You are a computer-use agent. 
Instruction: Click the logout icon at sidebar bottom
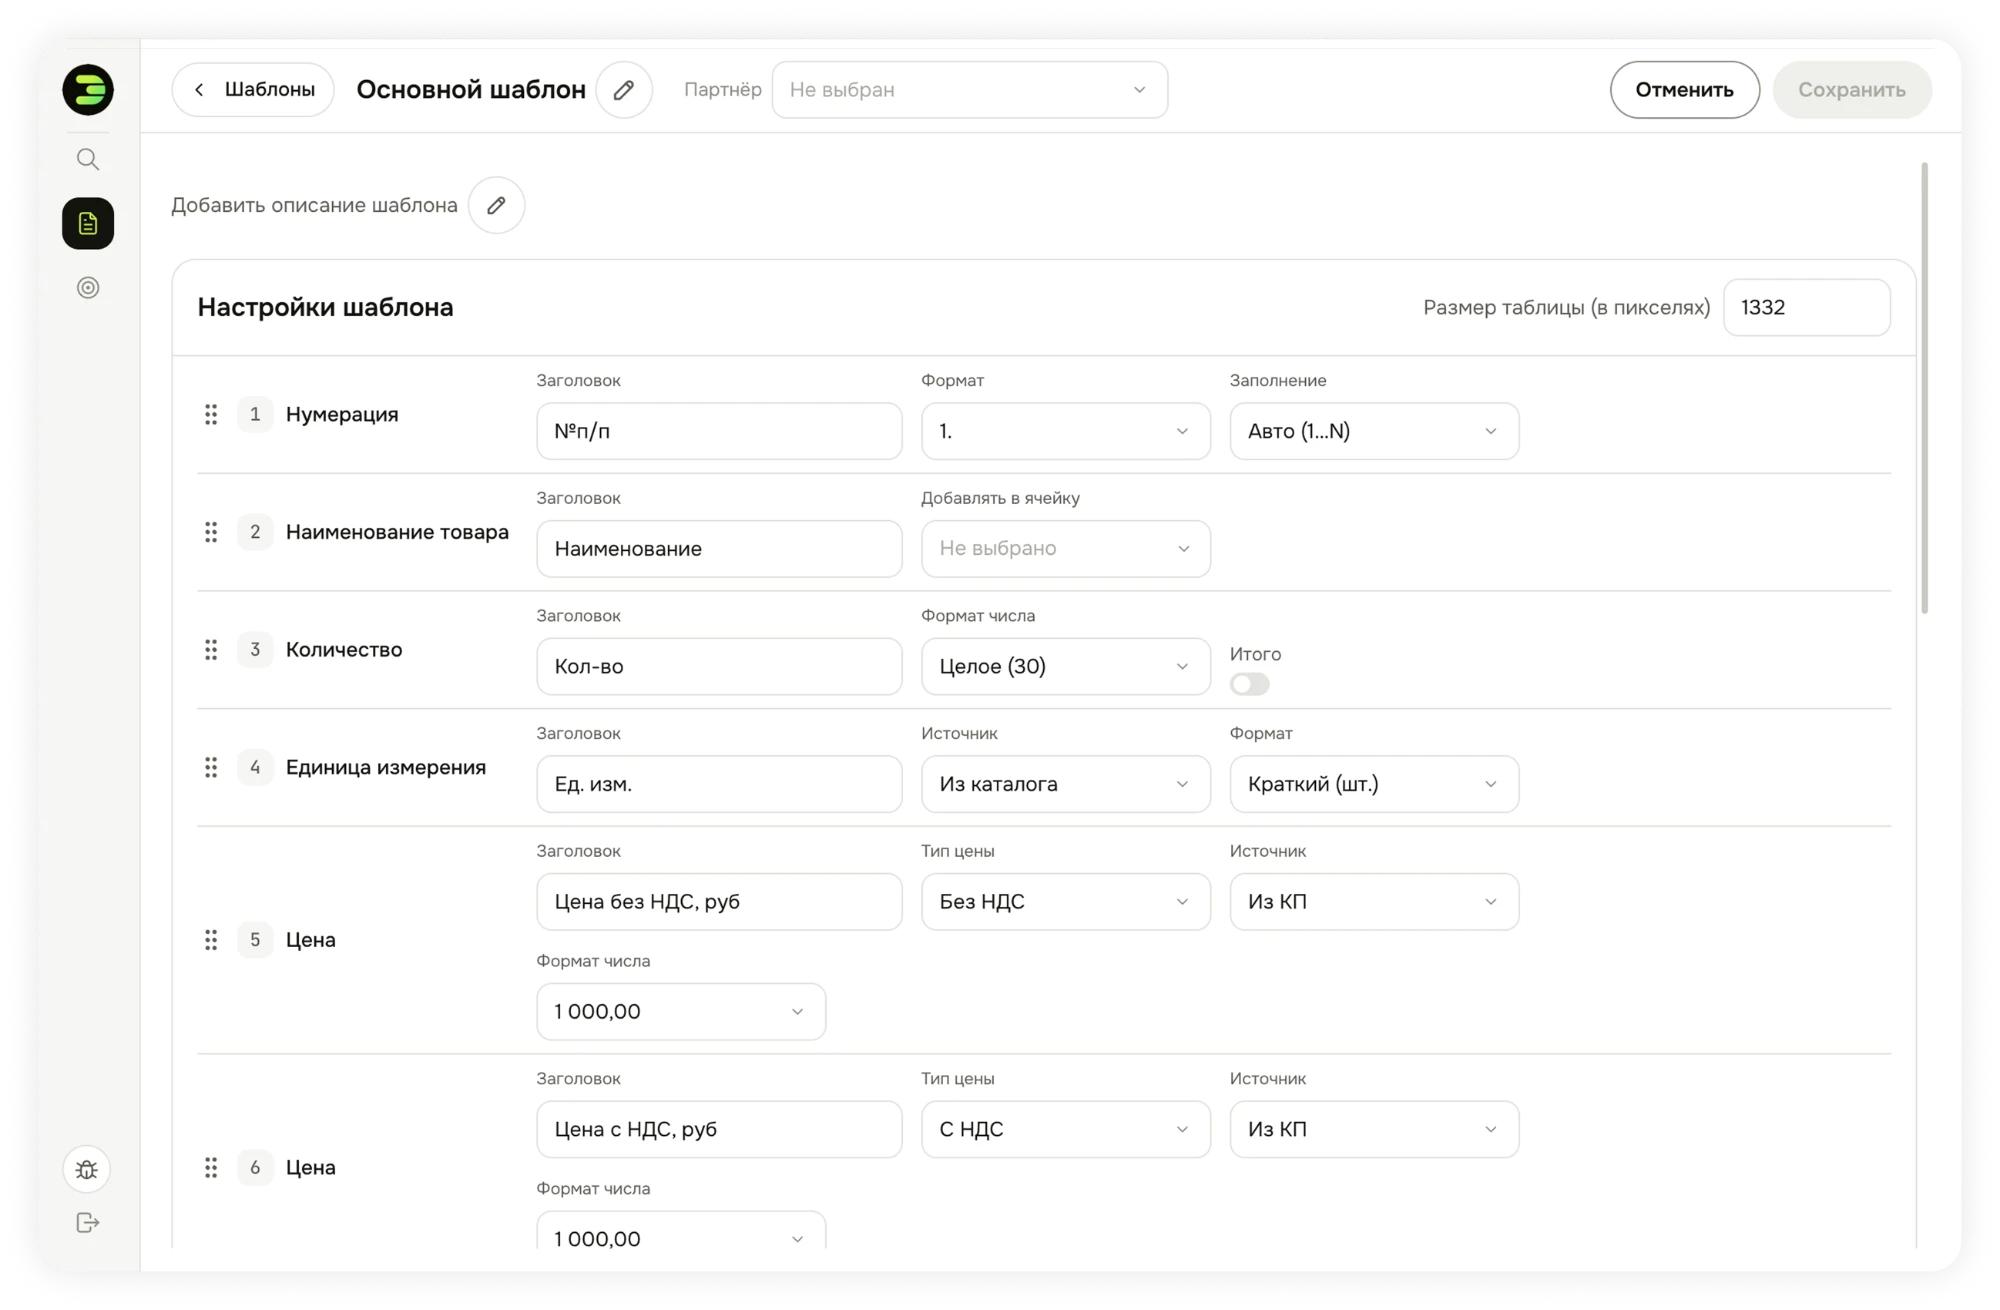pos(88,1223)
